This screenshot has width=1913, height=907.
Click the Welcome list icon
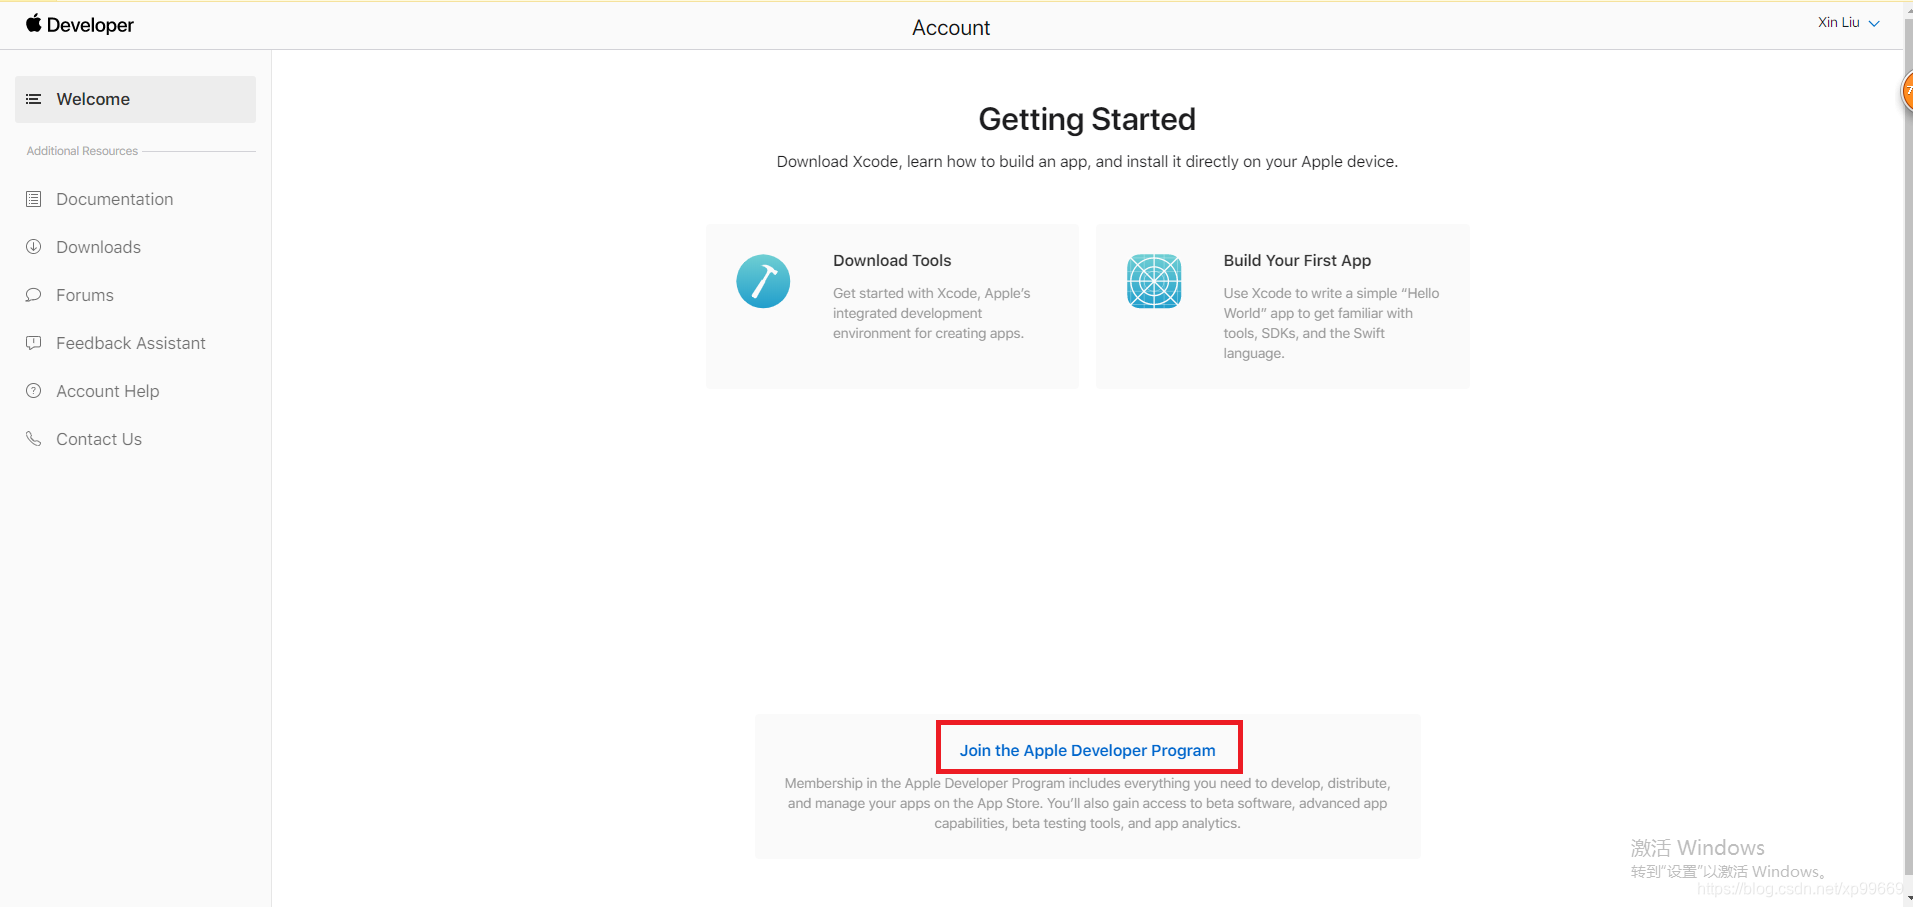(33, 99)
